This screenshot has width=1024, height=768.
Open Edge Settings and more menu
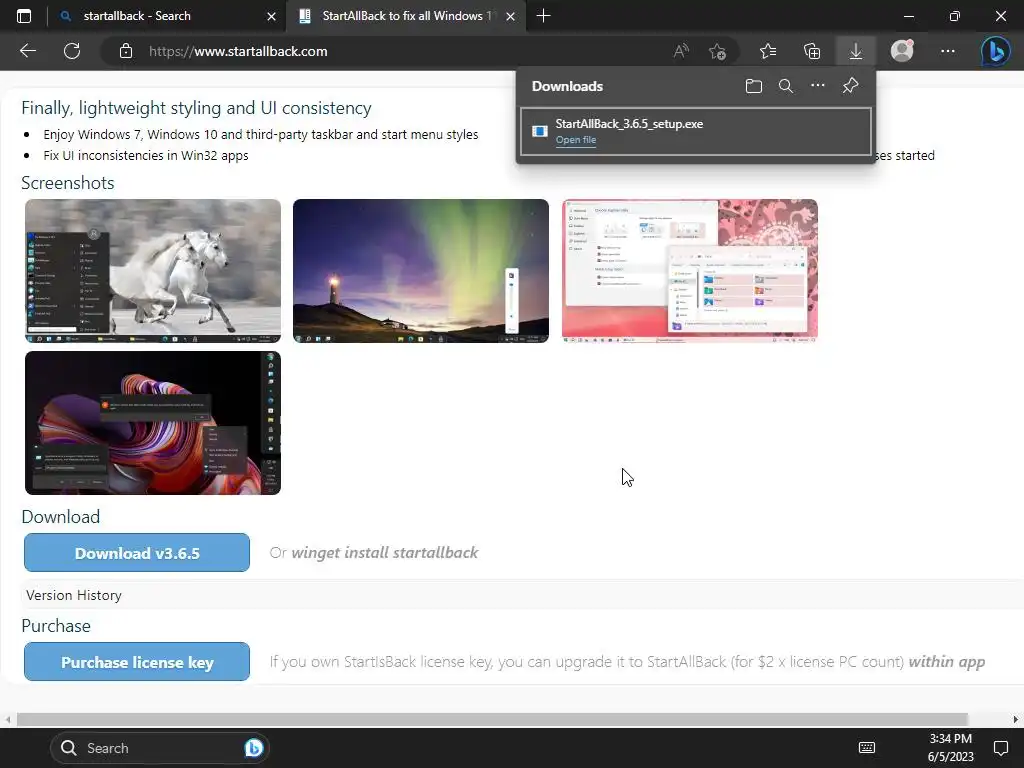(948, 51)
